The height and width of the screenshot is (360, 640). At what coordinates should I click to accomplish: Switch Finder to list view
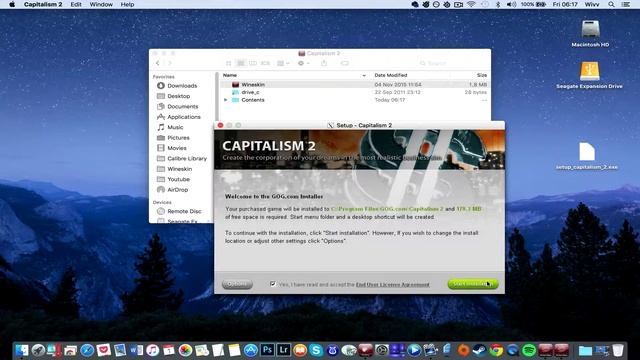pyautogui.click(x=241, y=63)
